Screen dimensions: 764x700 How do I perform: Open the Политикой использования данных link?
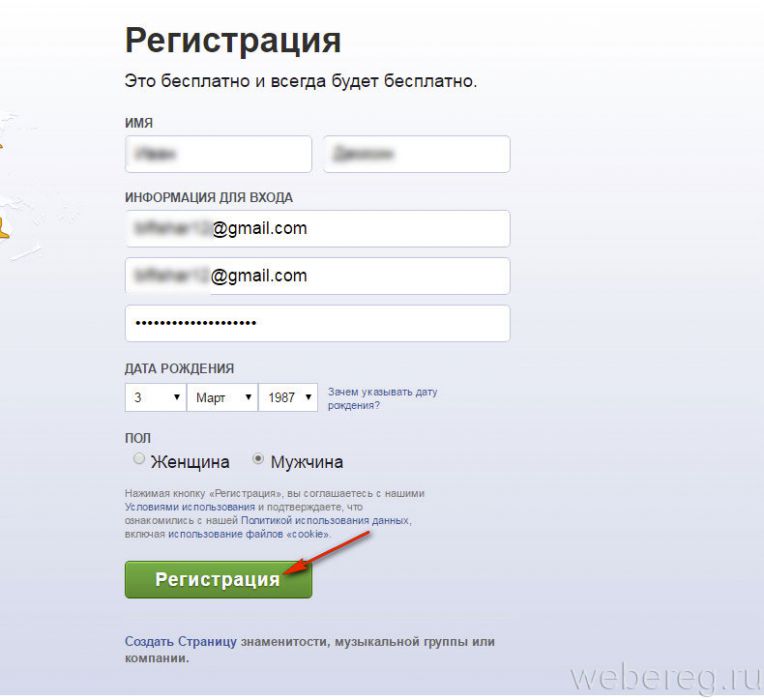tap(325, 520)
